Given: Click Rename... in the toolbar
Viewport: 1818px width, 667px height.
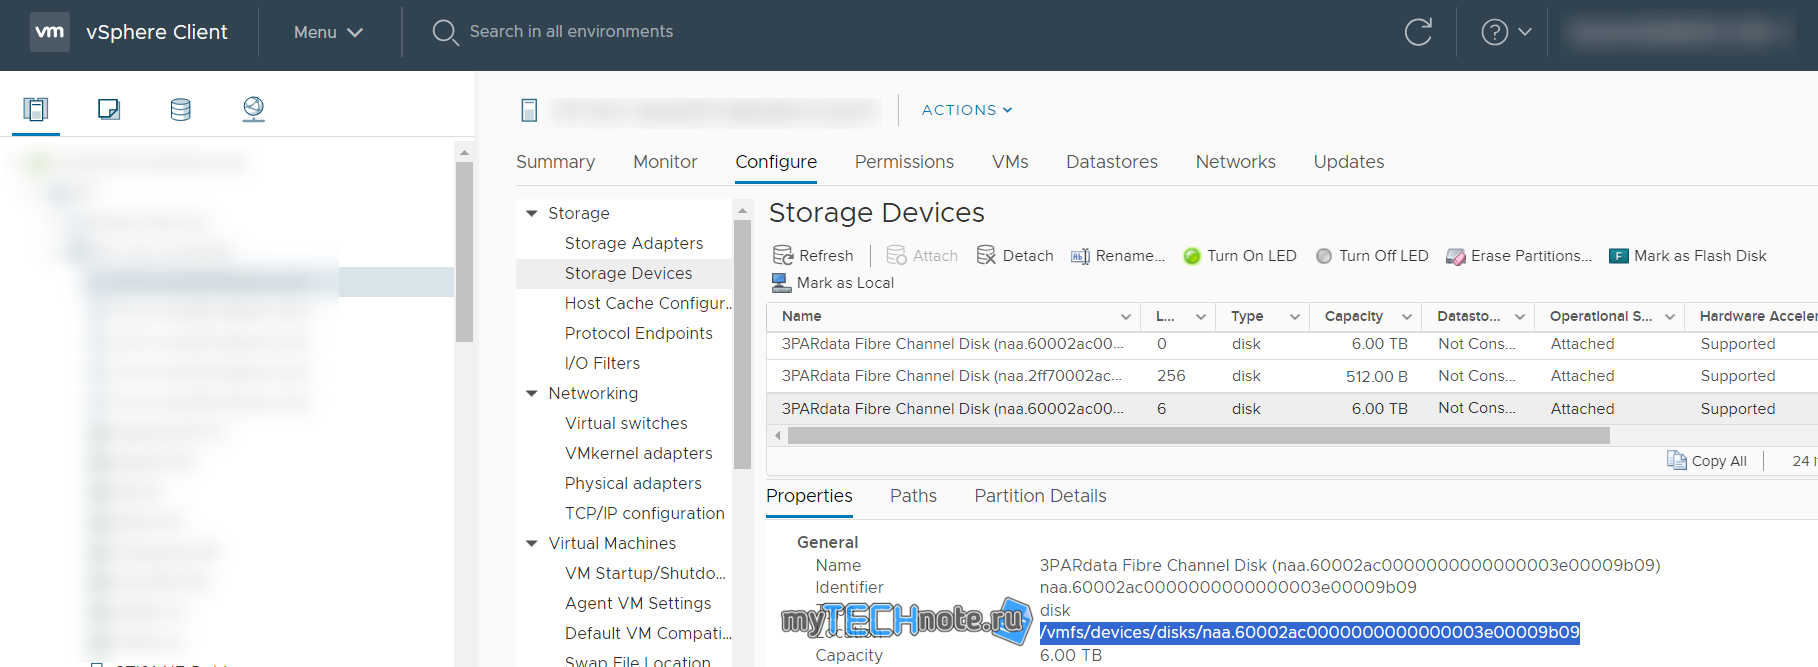Looking at the screenshot, I should click(1118, 256).
